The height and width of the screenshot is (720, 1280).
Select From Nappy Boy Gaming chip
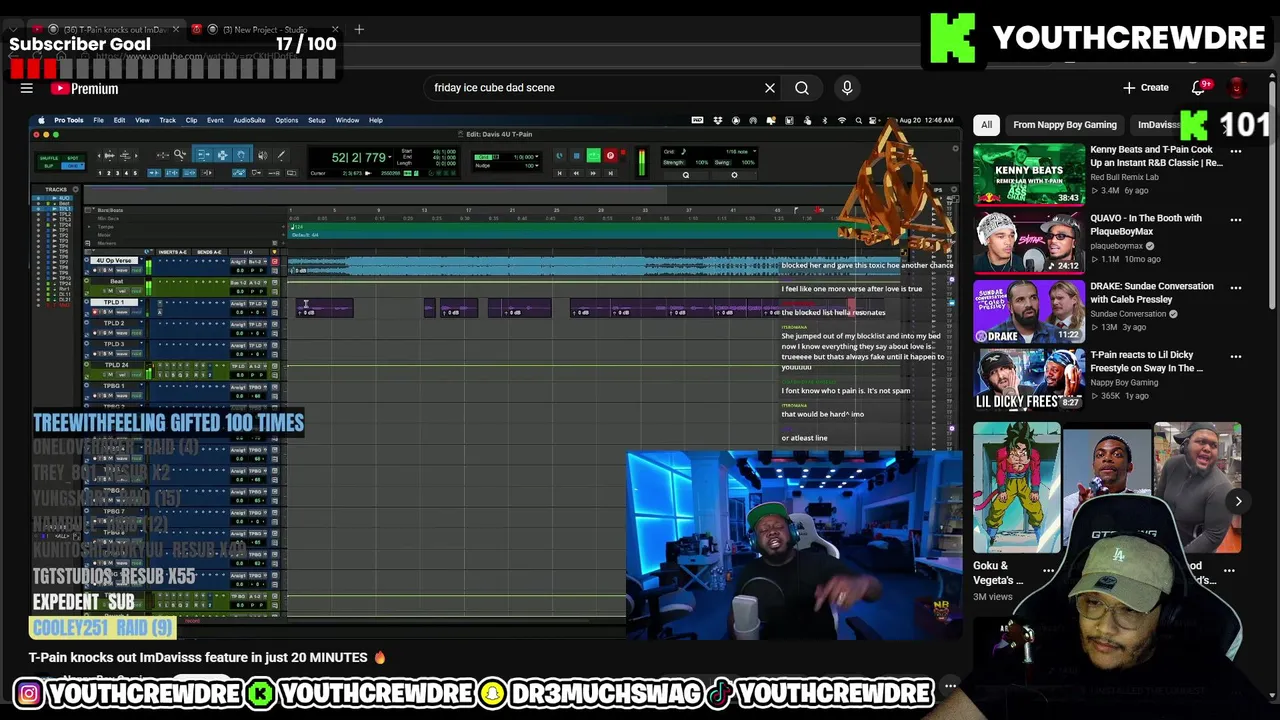[x=1064, y=125]
